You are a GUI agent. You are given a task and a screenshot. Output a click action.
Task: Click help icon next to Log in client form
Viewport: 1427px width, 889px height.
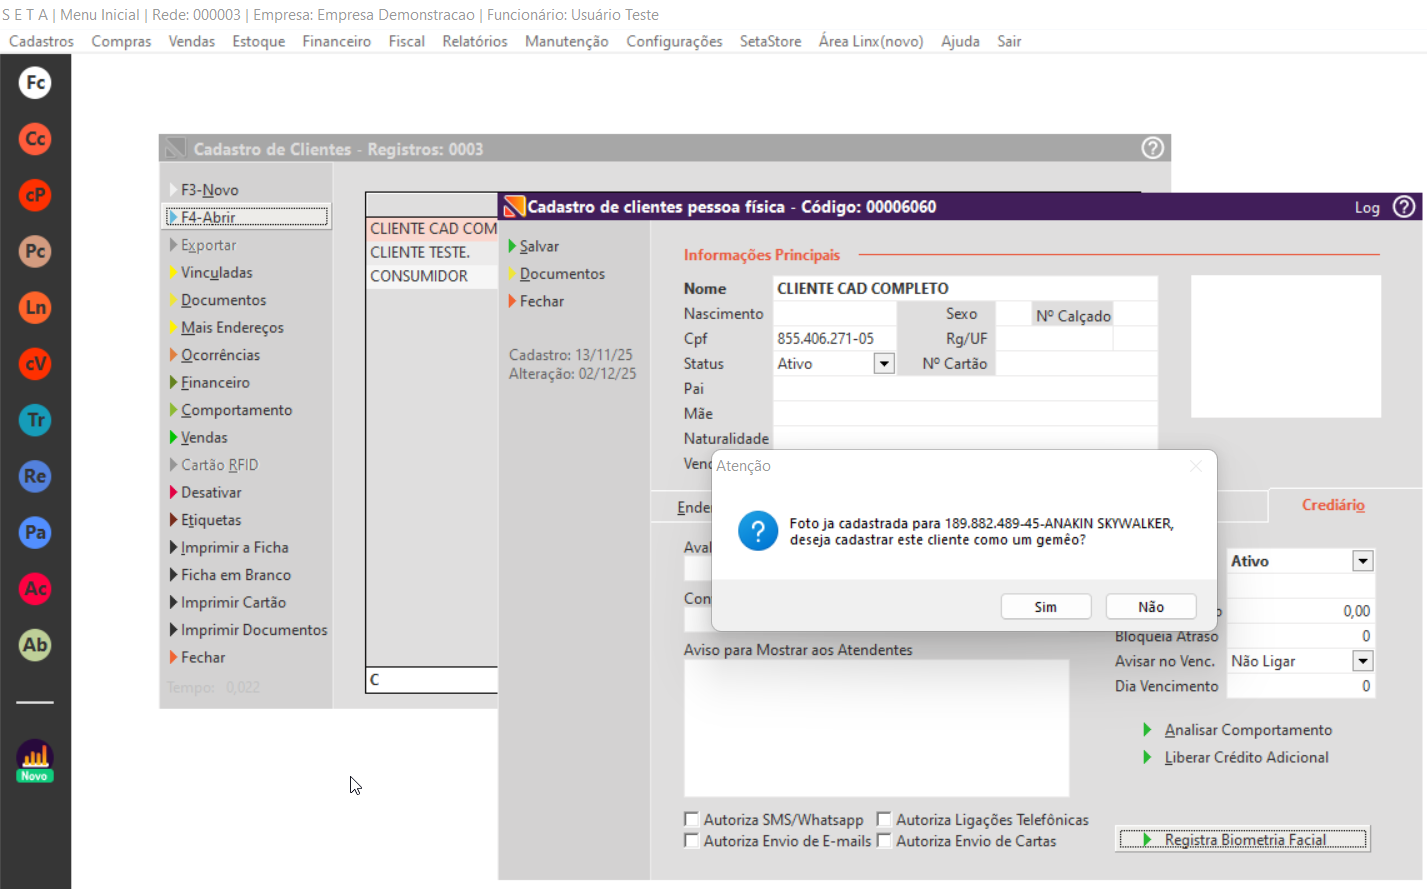pyautogui.click(x=1404, y=206)
